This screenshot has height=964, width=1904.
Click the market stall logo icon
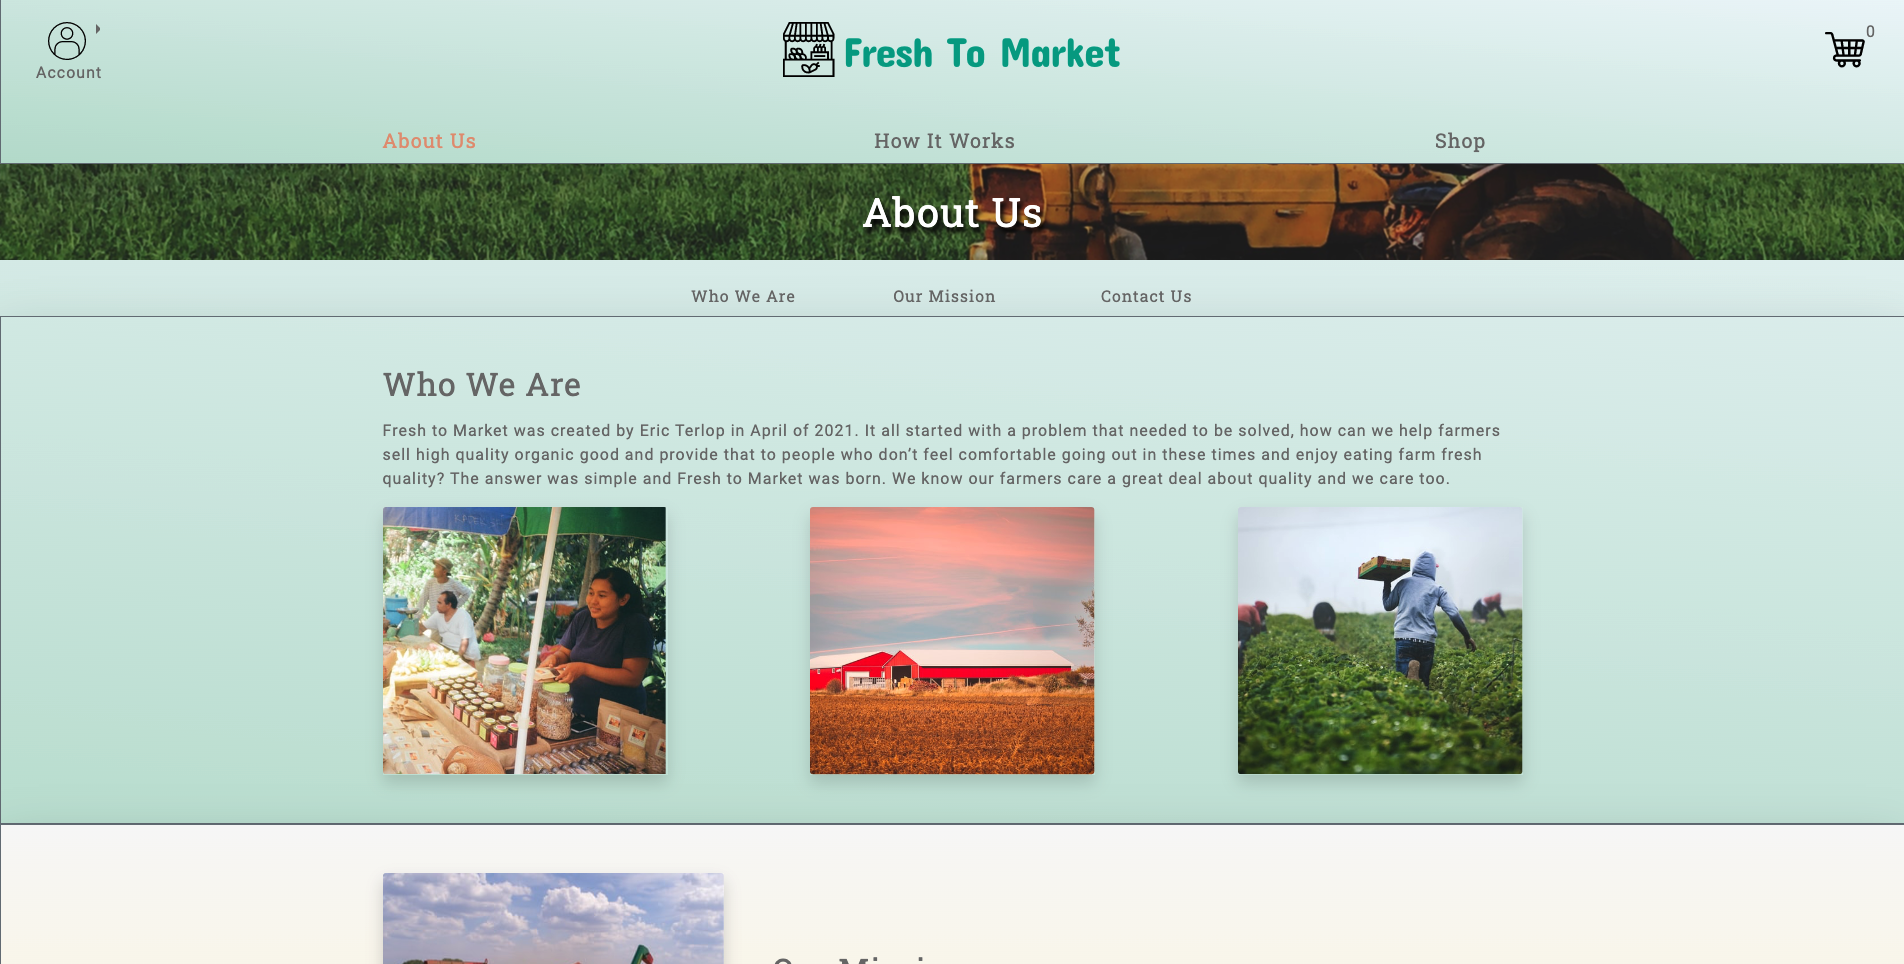[x=808, y=50]
